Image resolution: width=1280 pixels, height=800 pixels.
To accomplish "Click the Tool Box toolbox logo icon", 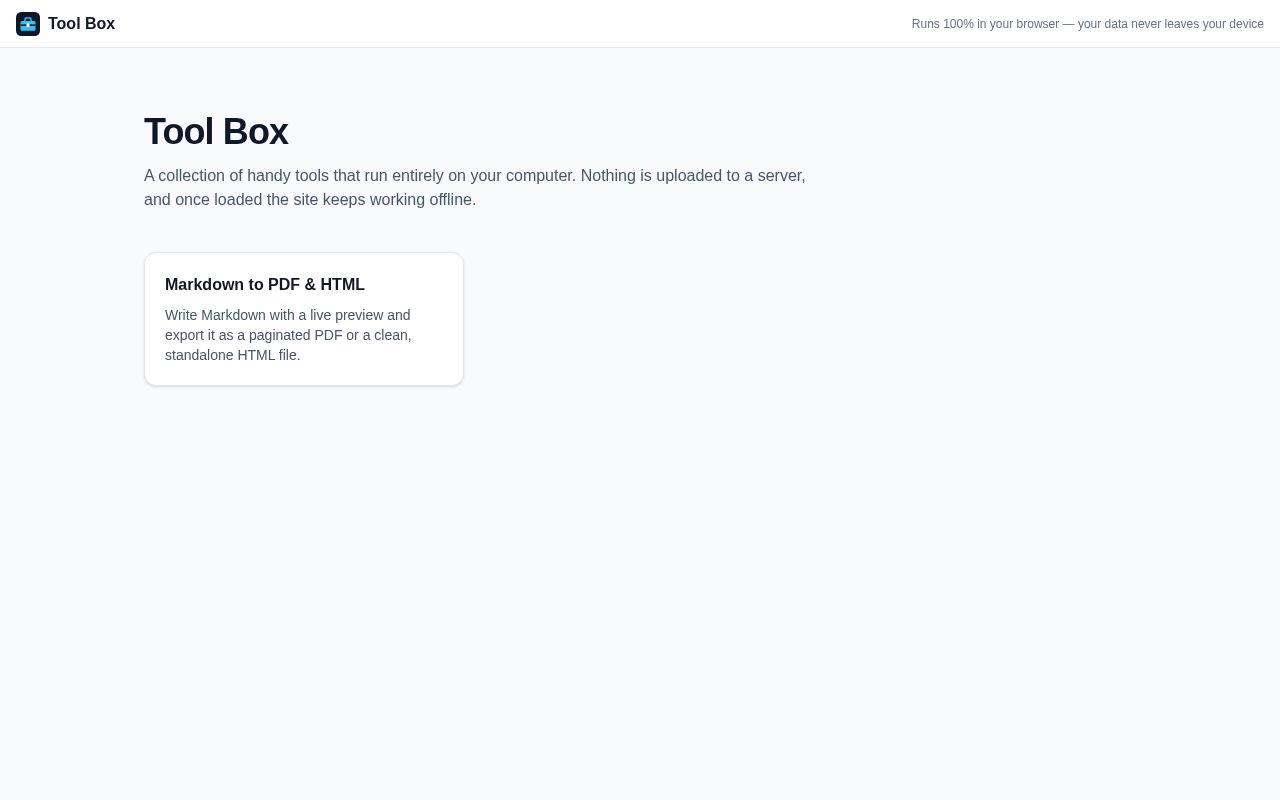I will point(28,24).
